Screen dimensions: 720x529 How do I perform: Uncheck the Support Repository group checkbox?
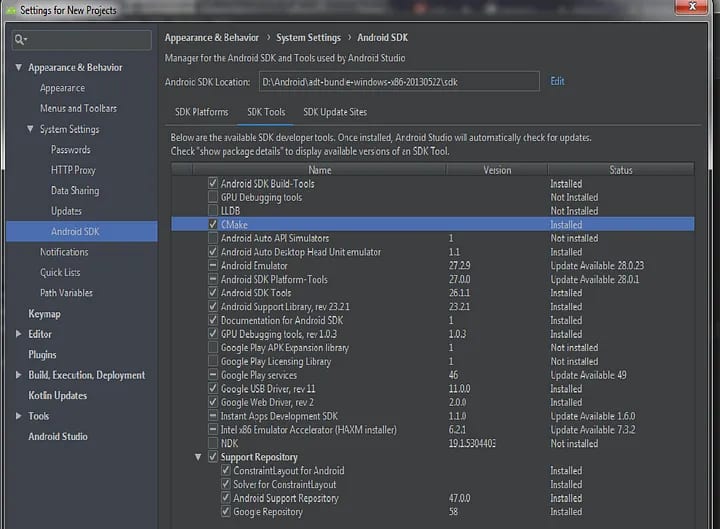(x=213, y=456)
